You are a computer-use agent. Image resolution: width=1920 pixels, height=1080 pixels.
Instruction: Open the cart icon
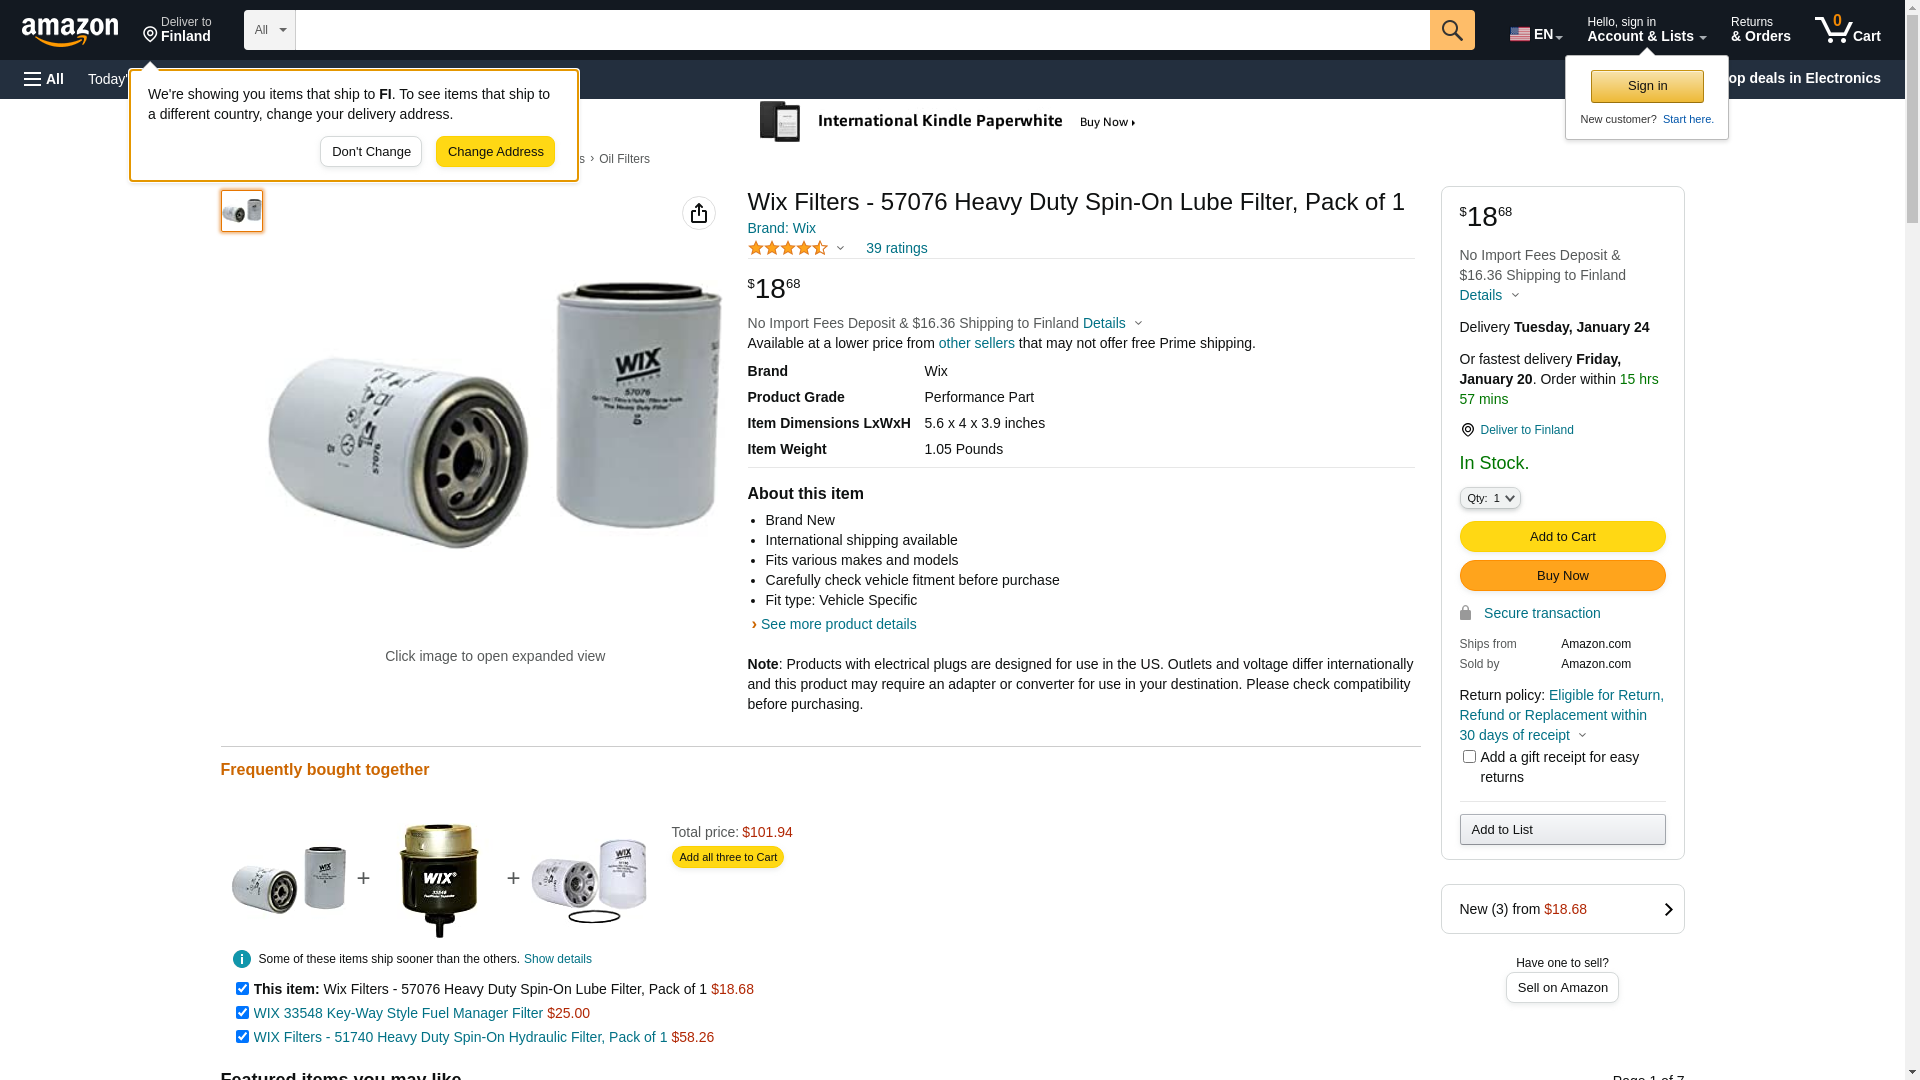pos(1848,30)
